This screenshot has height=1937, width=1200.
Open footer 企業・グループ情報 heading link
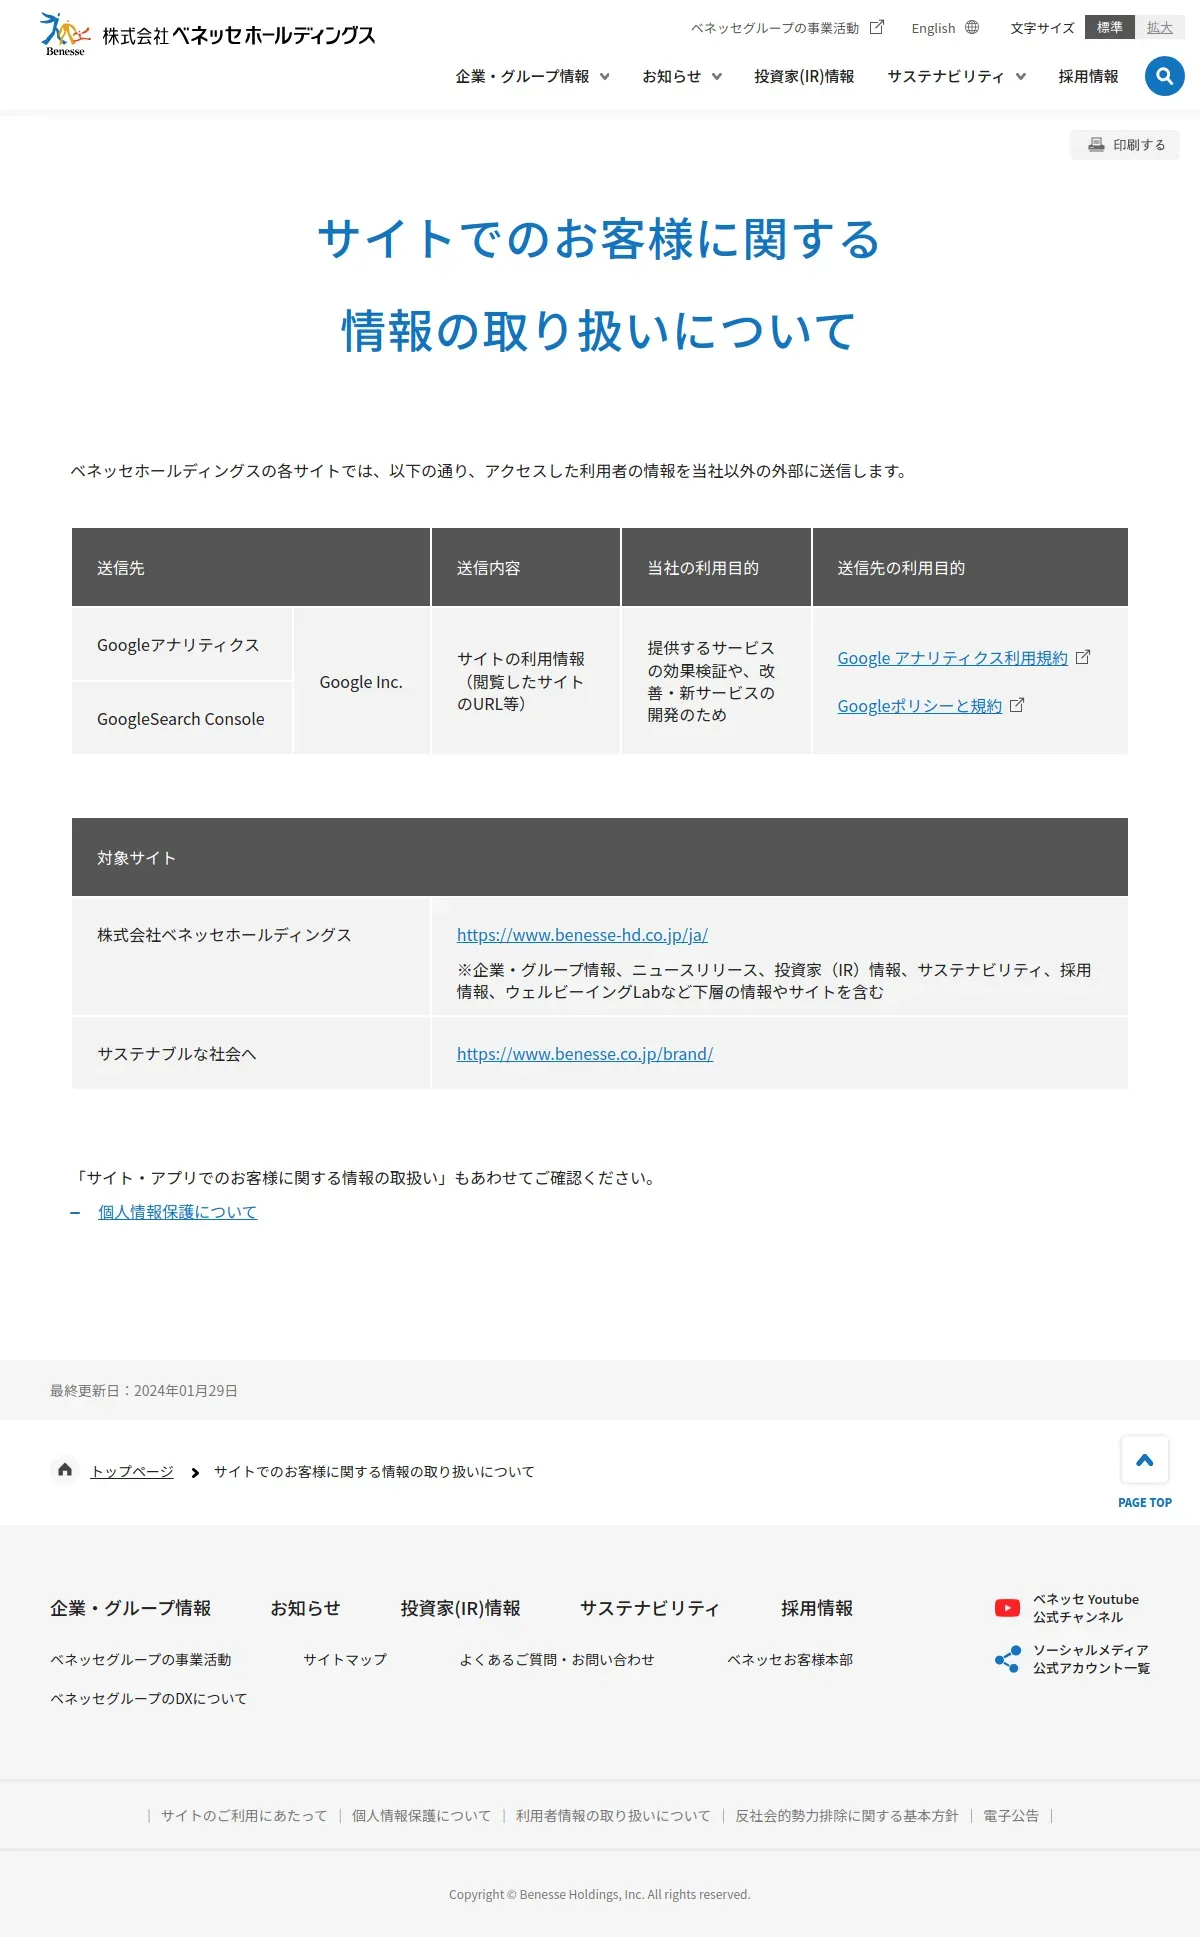130,1608
